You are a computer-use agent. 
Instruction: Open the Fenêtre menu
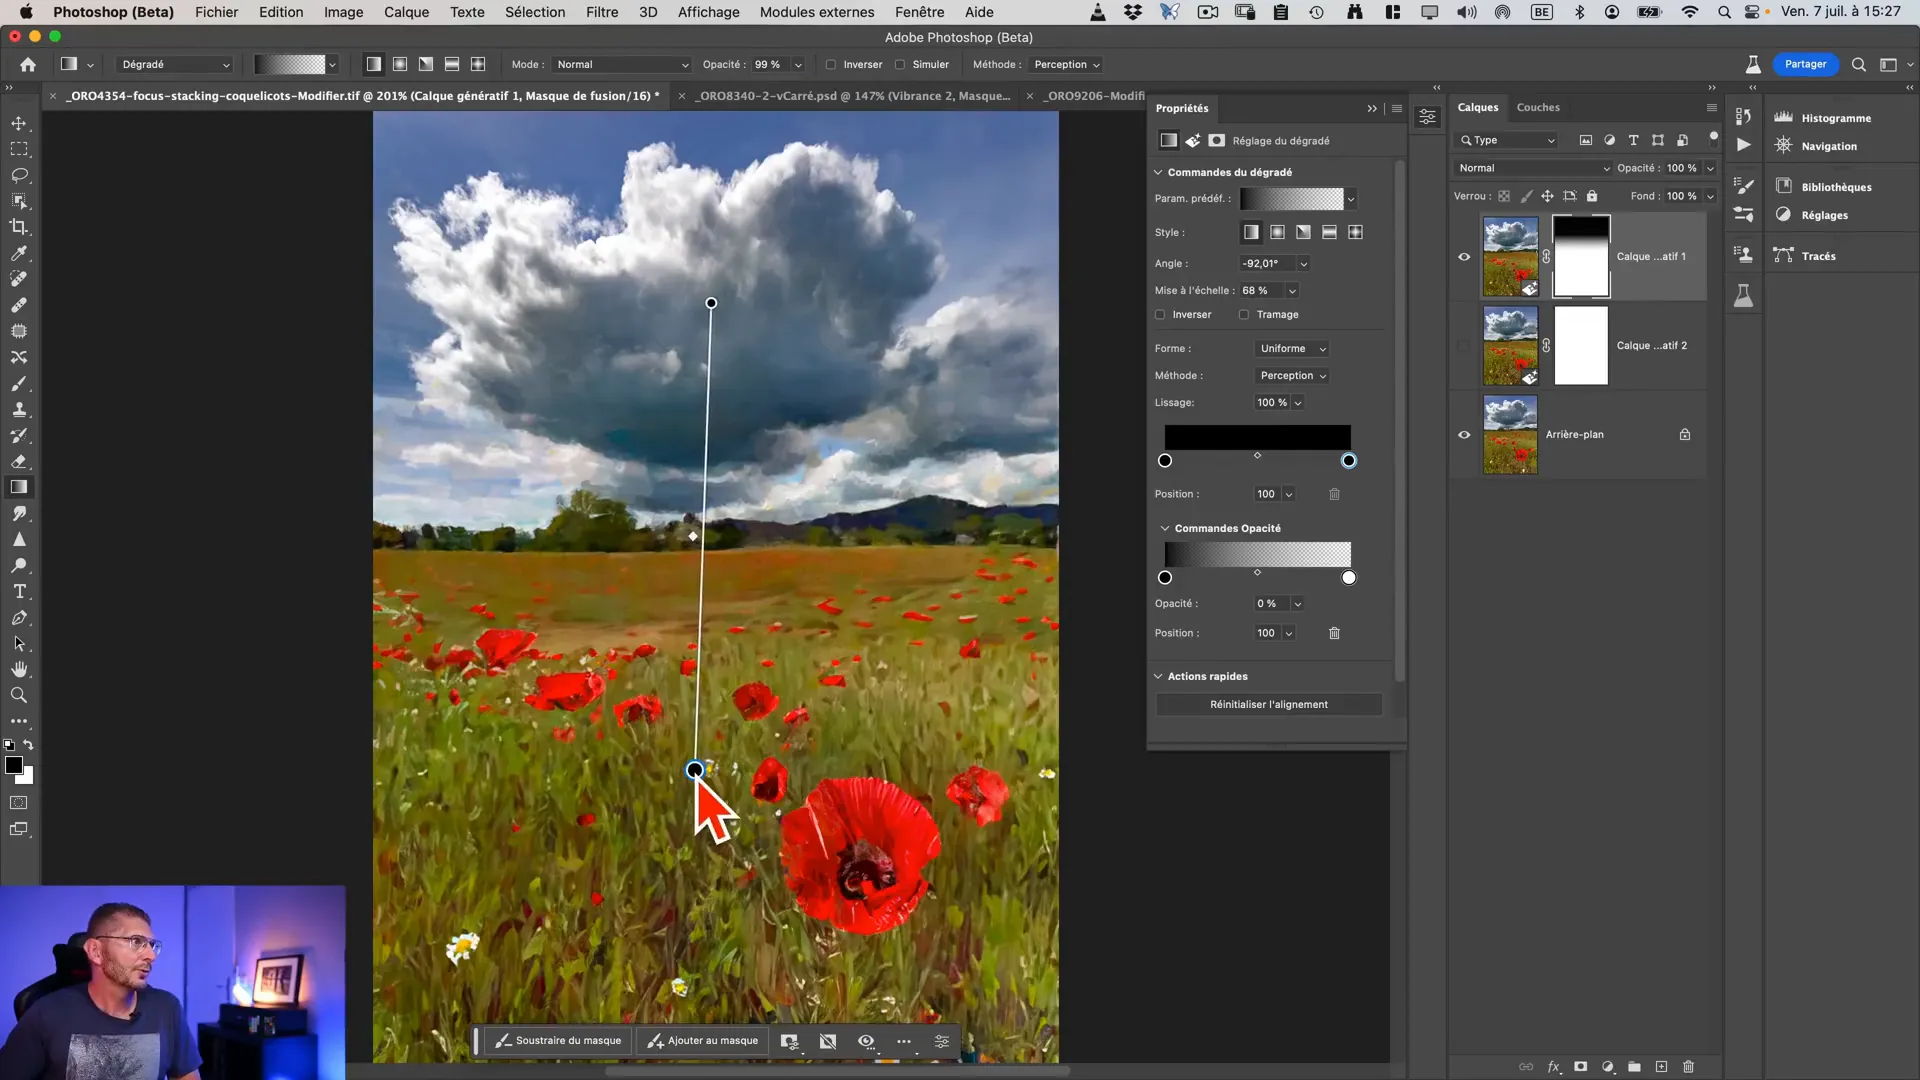pos(919,12)
